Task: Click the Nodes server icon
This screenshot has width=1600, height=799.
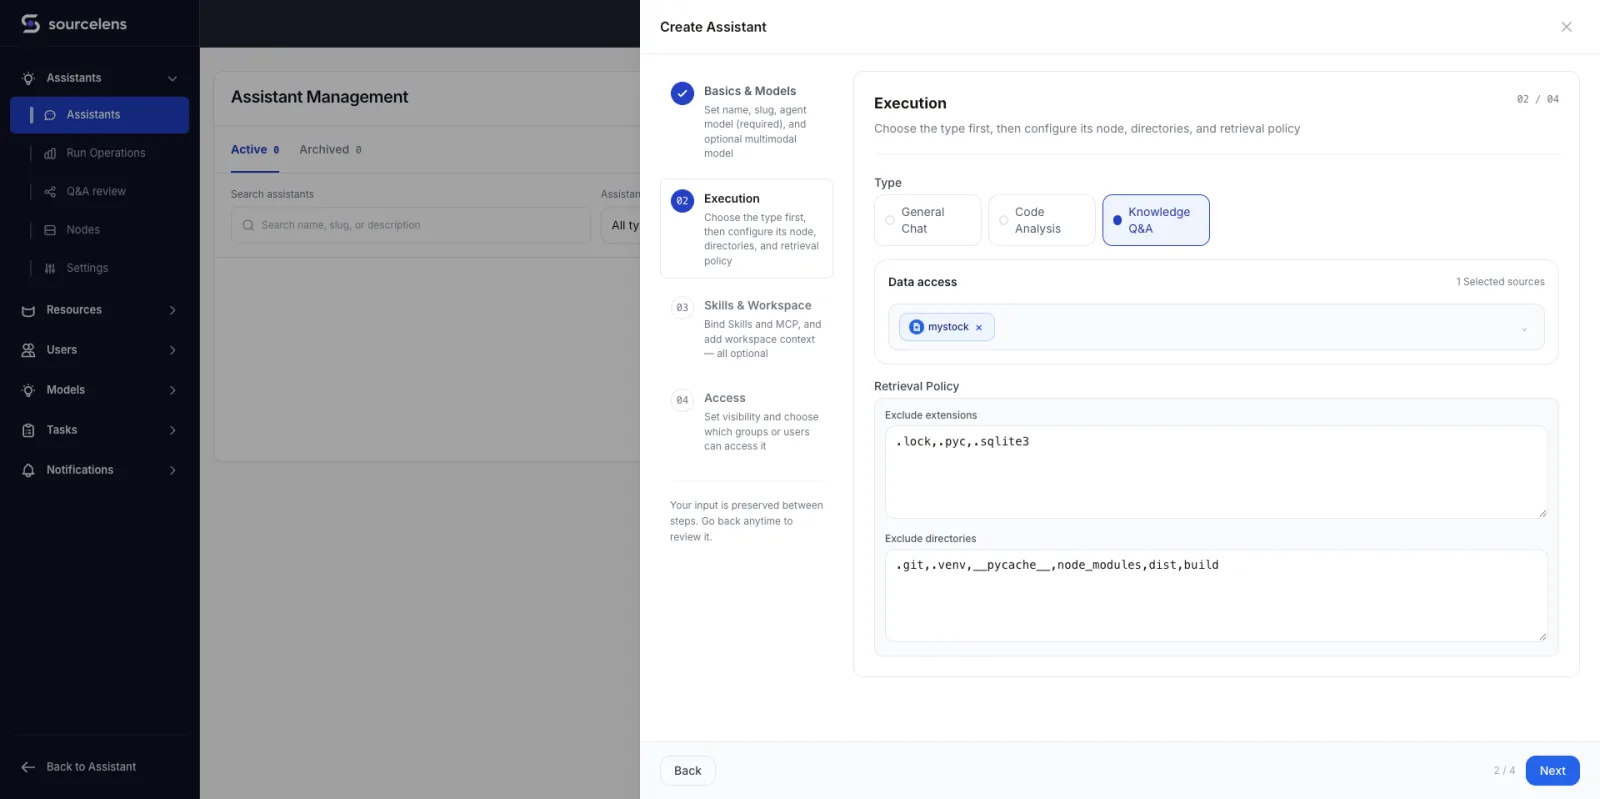Action: click(x=50, y=230)
